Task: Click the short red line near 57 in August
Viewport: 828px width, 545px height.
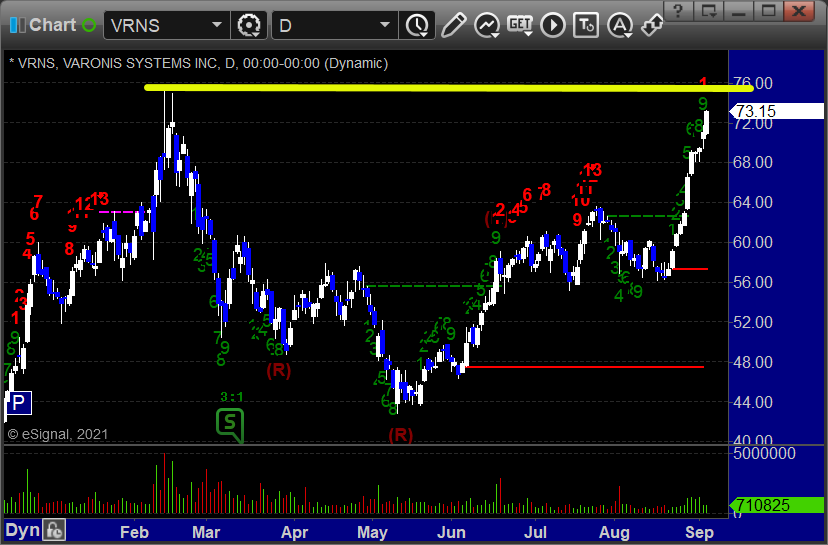Action: tap(689, 269)
